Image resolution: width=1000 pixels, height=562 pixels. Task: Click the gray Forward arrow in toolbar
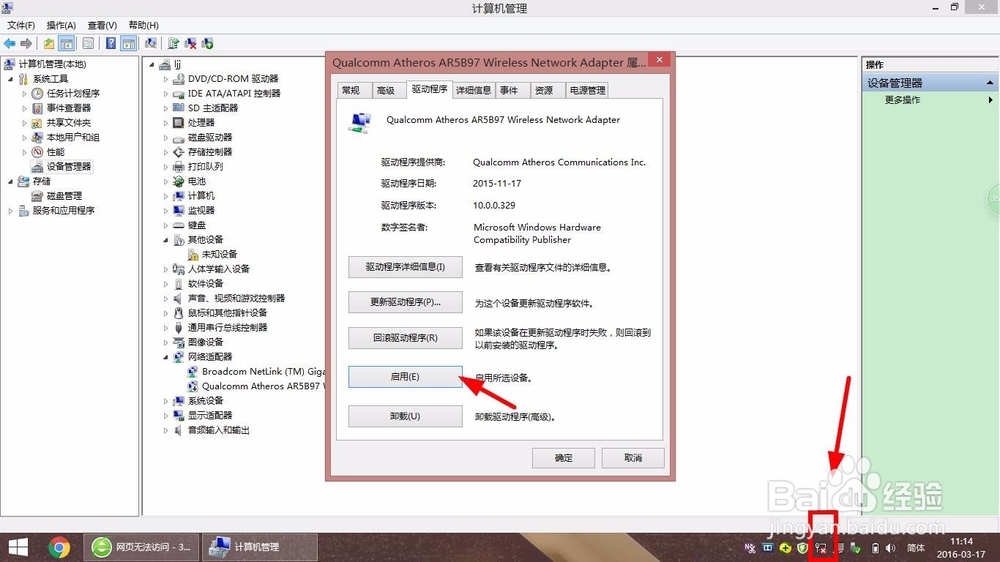pyautogui.click(x=26, y=43)
